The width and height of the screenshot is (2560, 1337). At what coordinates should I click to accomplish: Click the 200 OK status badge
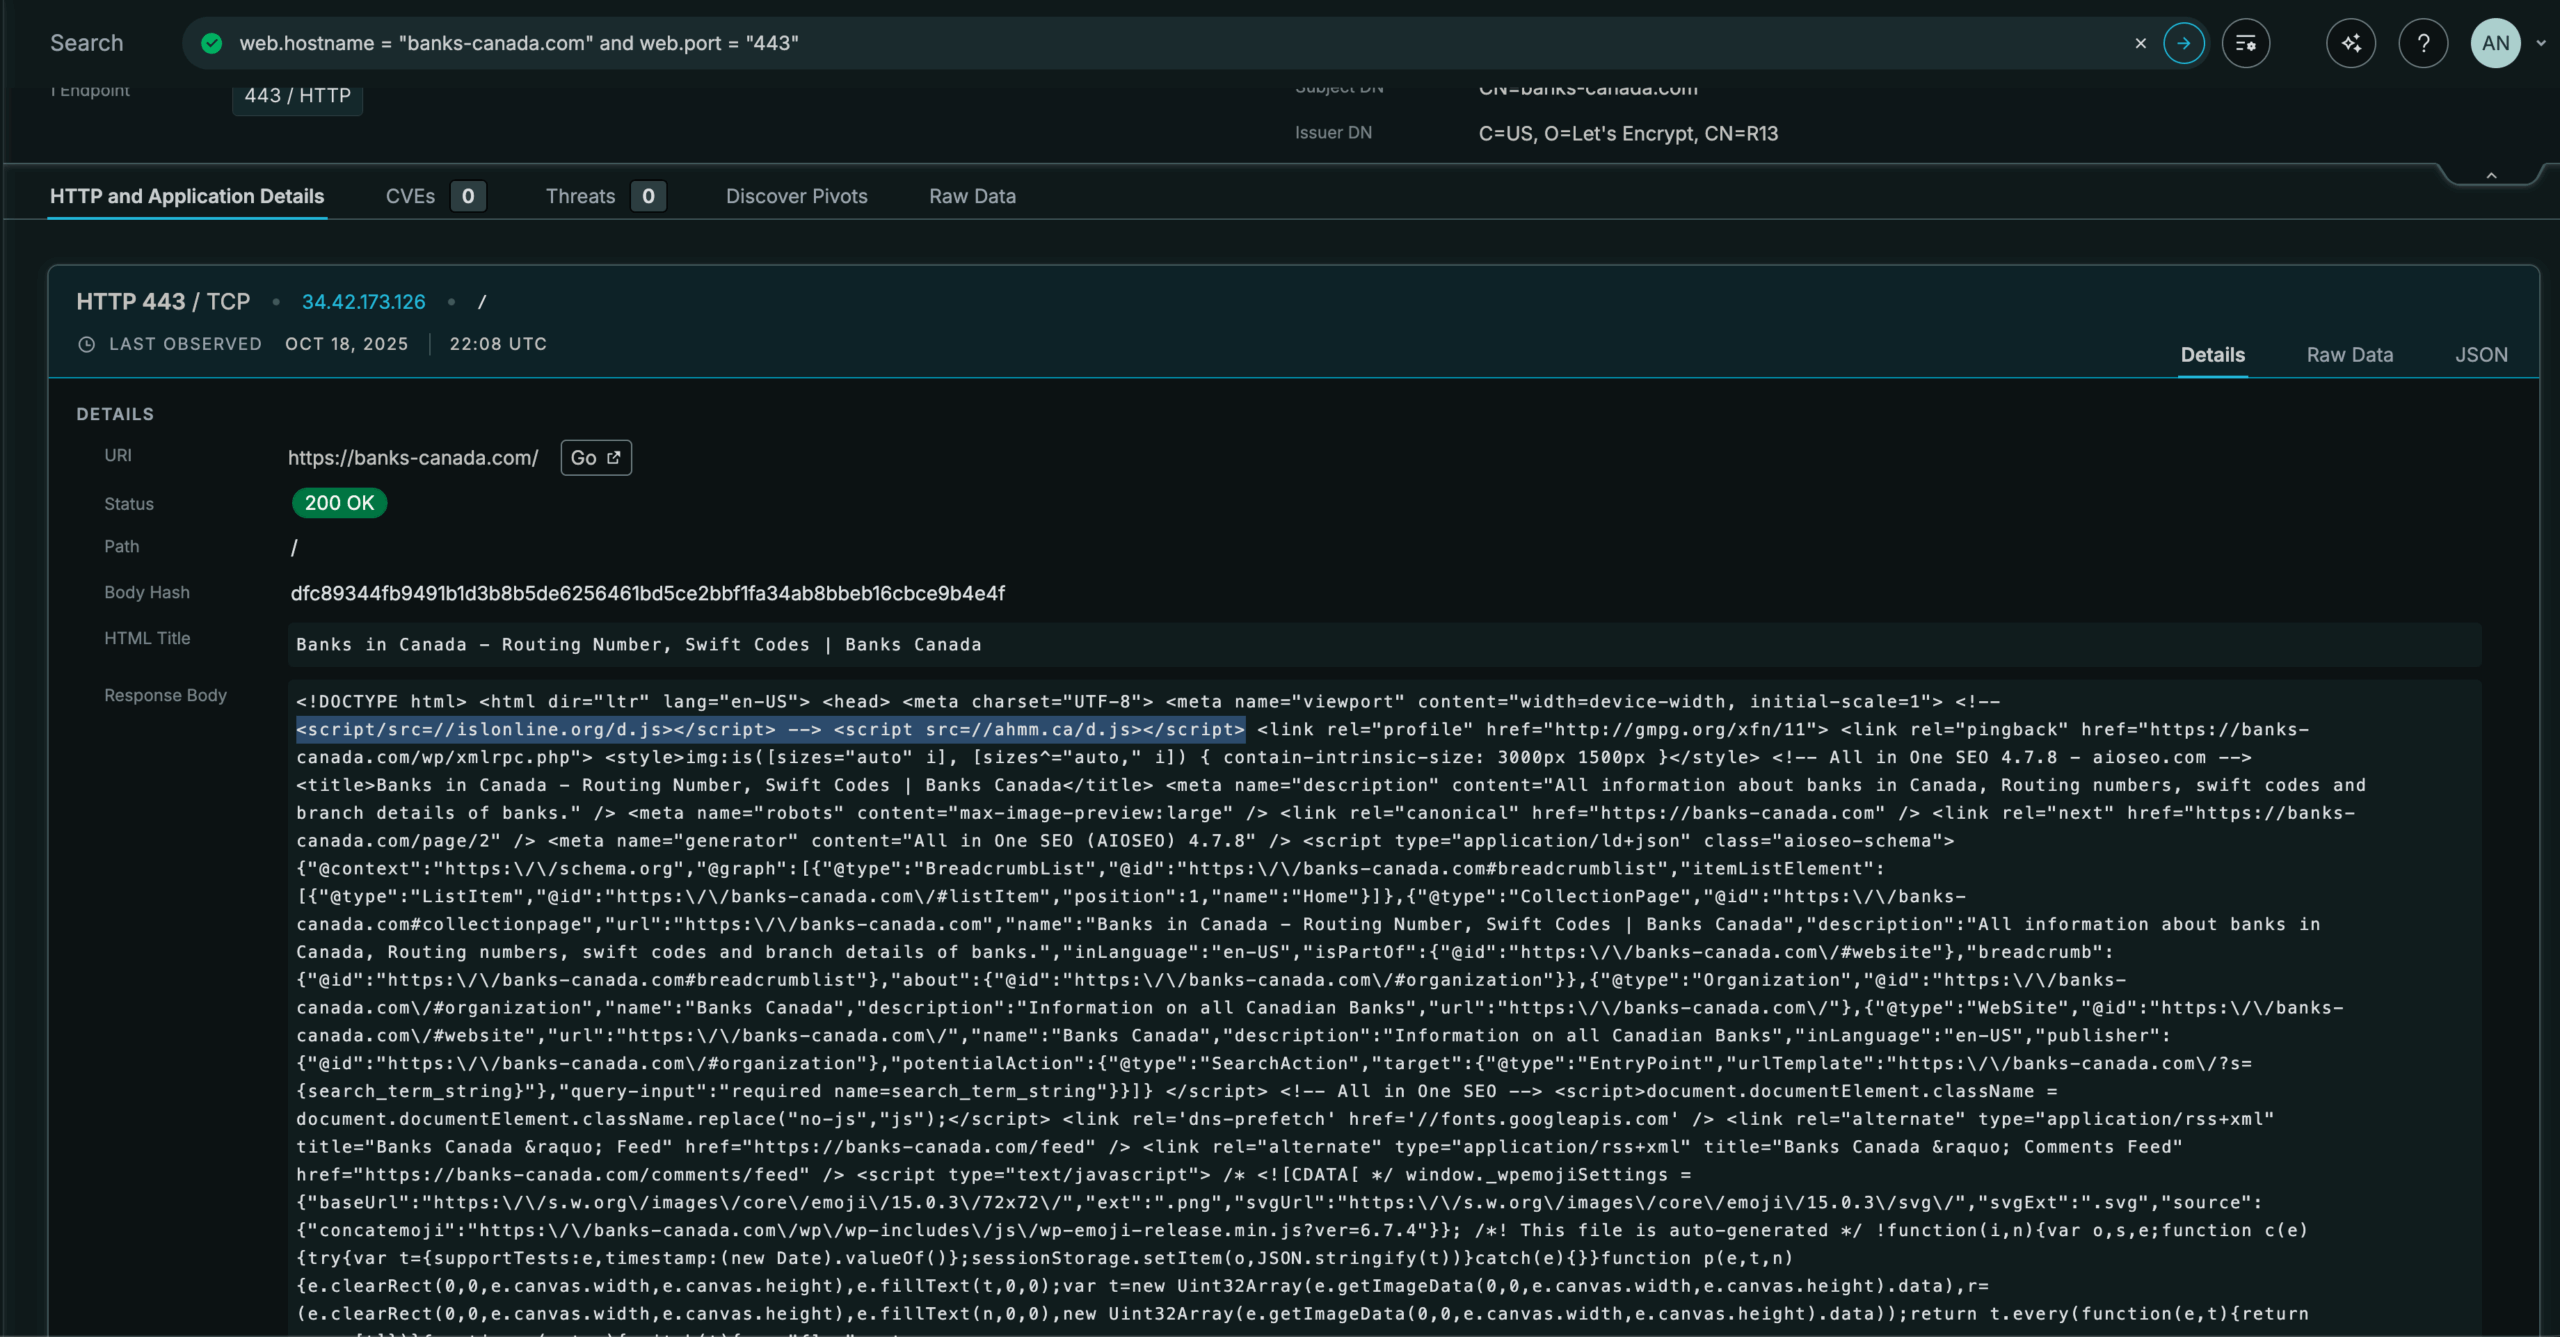(x=339, y=503)
